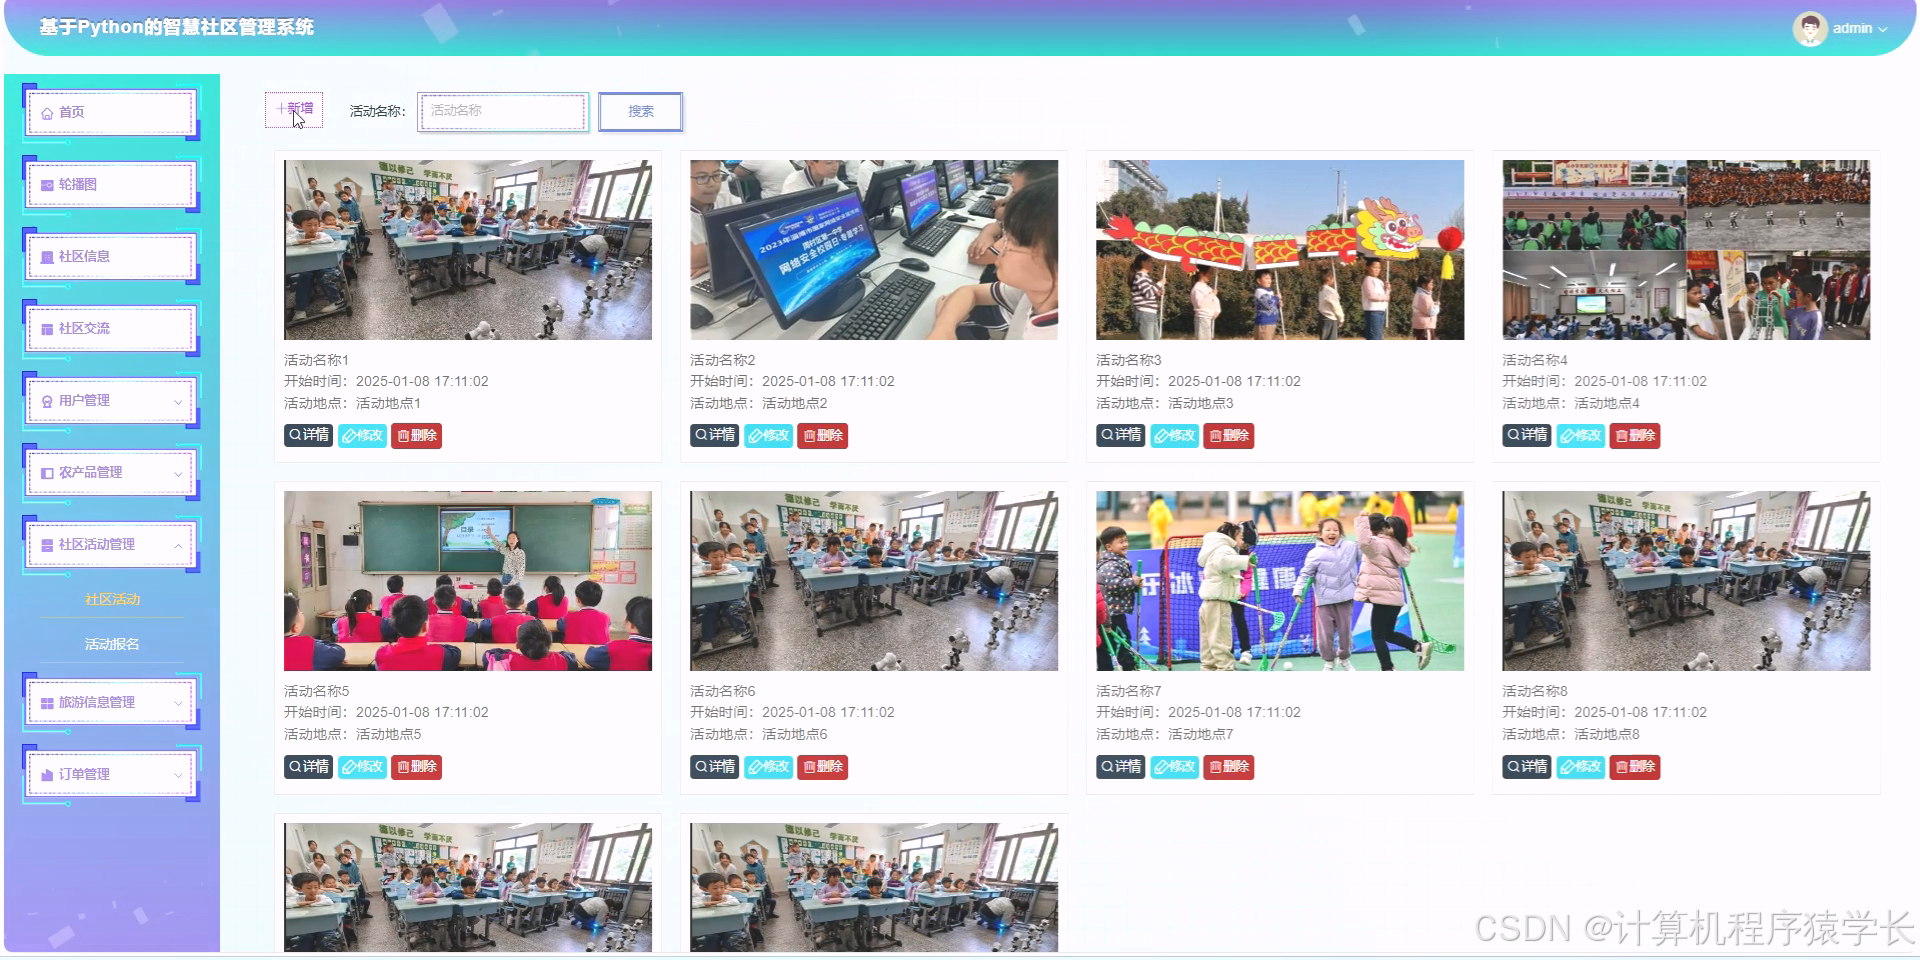Click 删除 for 活动名称2
Image resolution: width=1920 pixels, height=960 pixels.
(x=823, y=436)
